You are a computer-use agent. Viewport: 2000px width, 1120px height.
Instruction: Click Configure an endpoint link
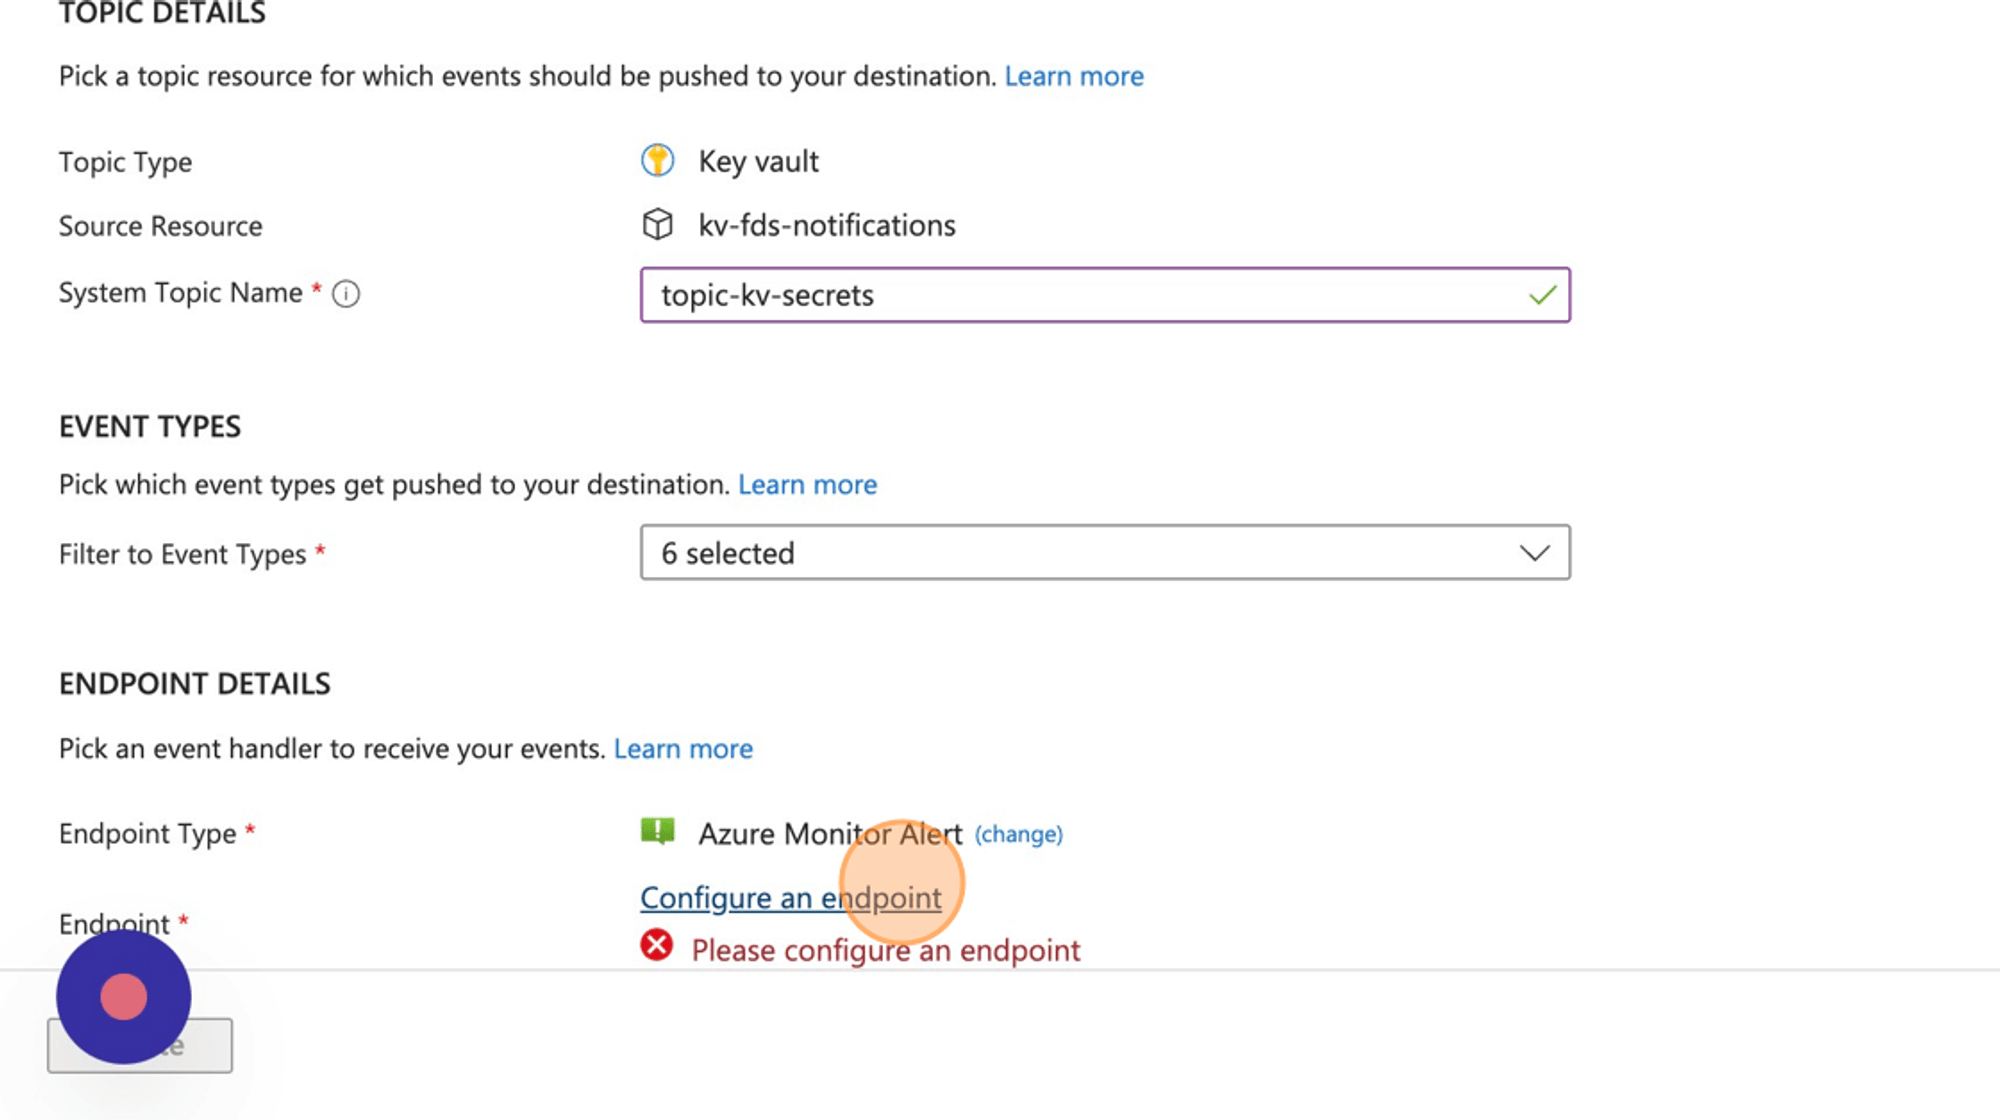pos(790,898)
